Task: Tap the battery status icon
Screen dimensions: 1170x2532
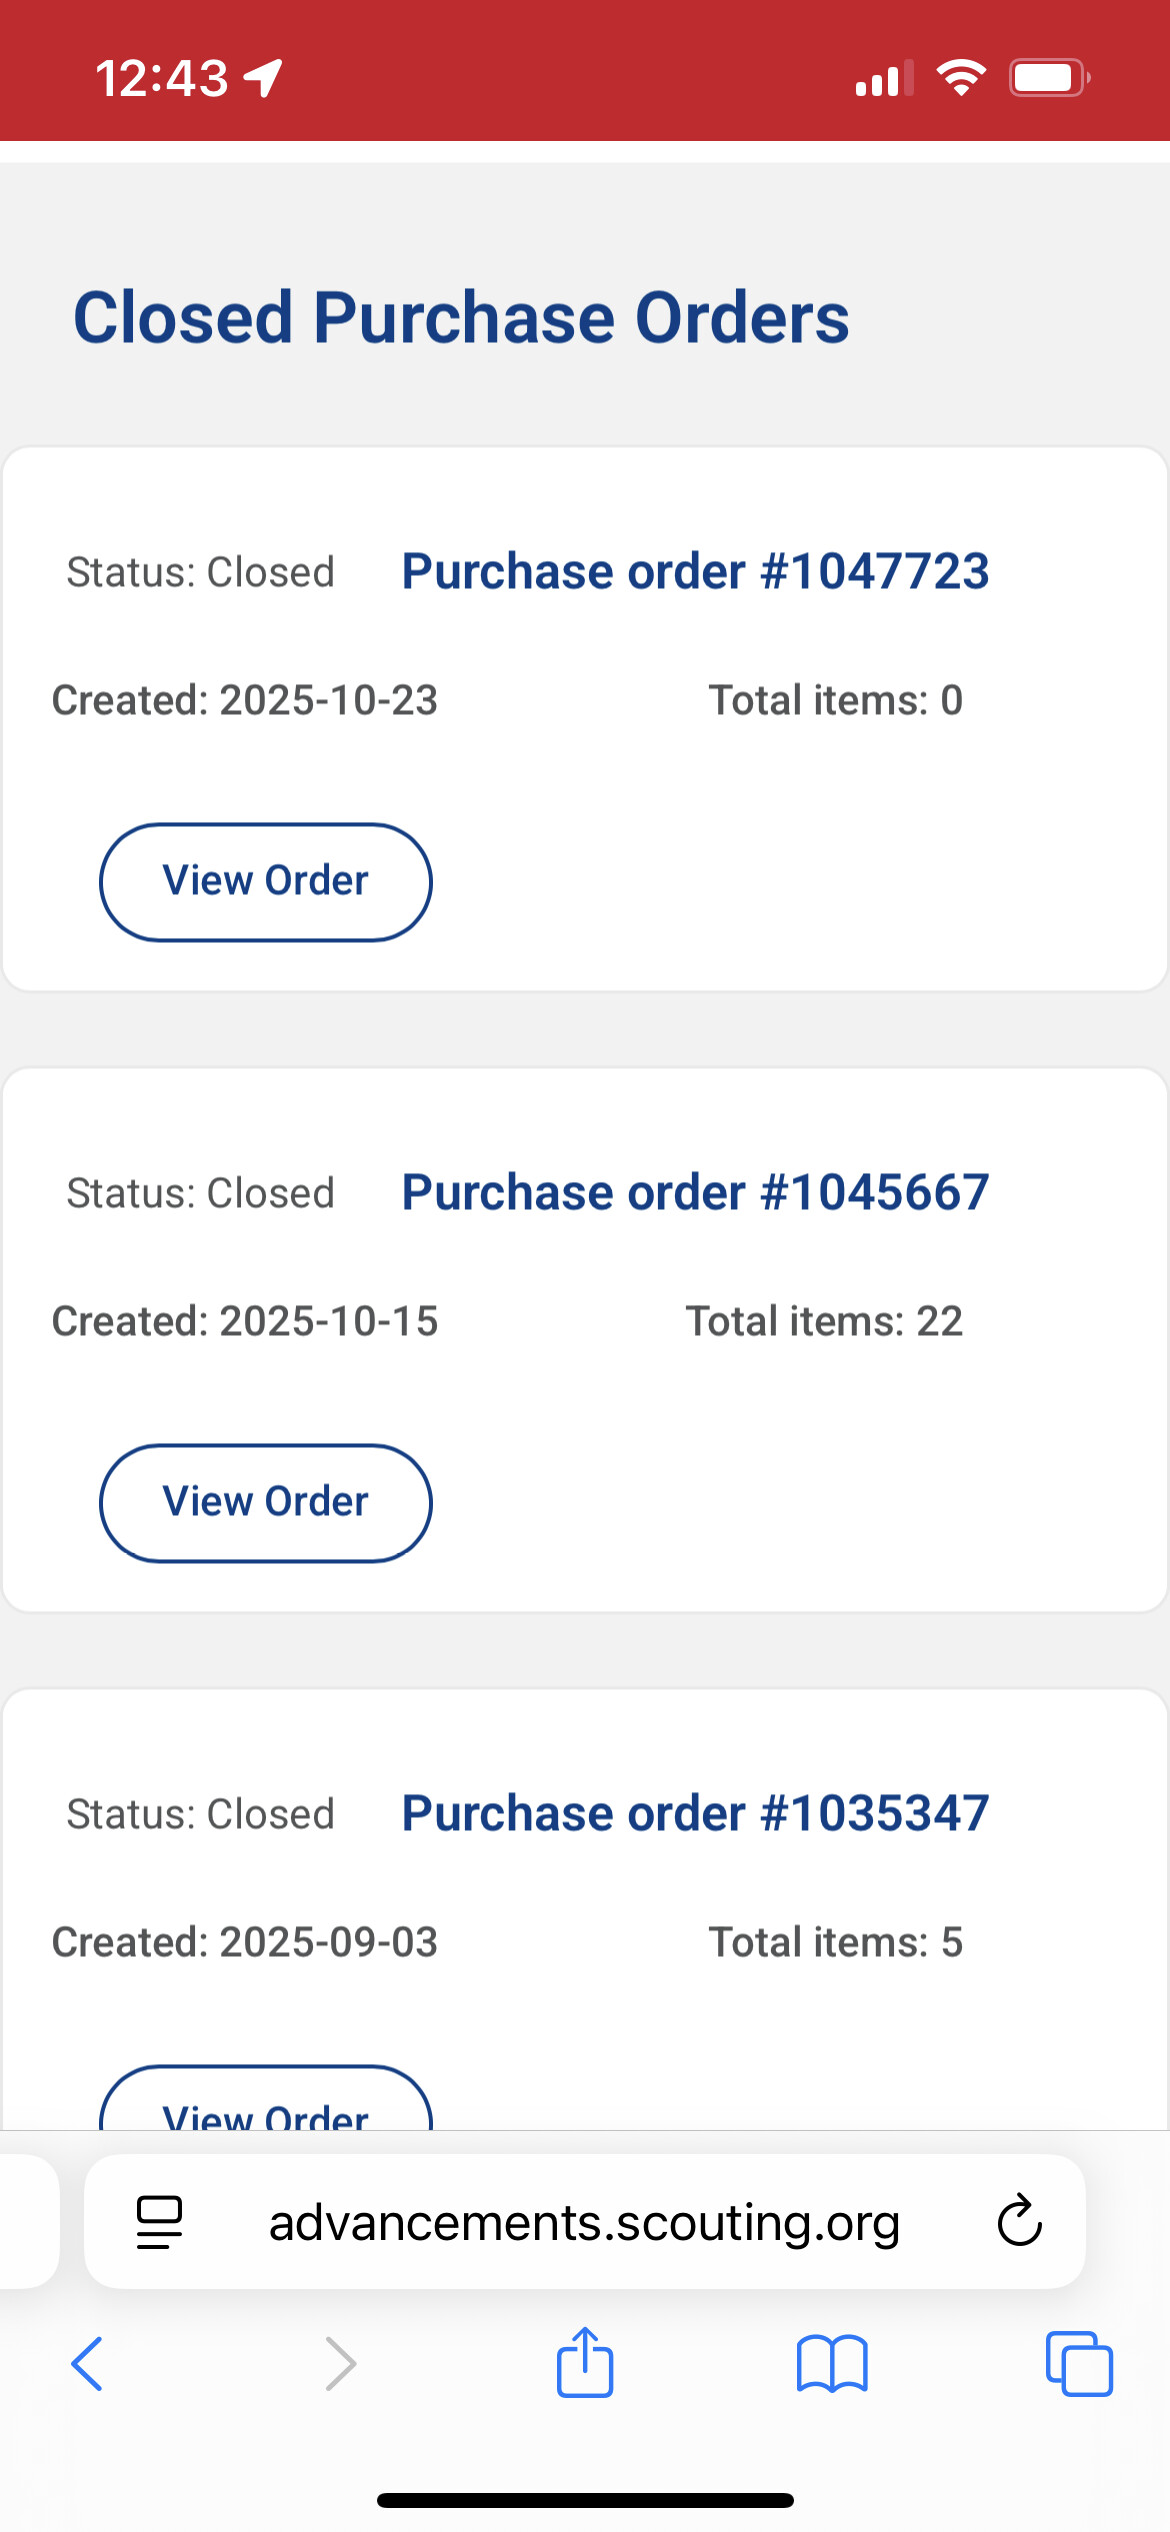Action: pos(1048,78)
